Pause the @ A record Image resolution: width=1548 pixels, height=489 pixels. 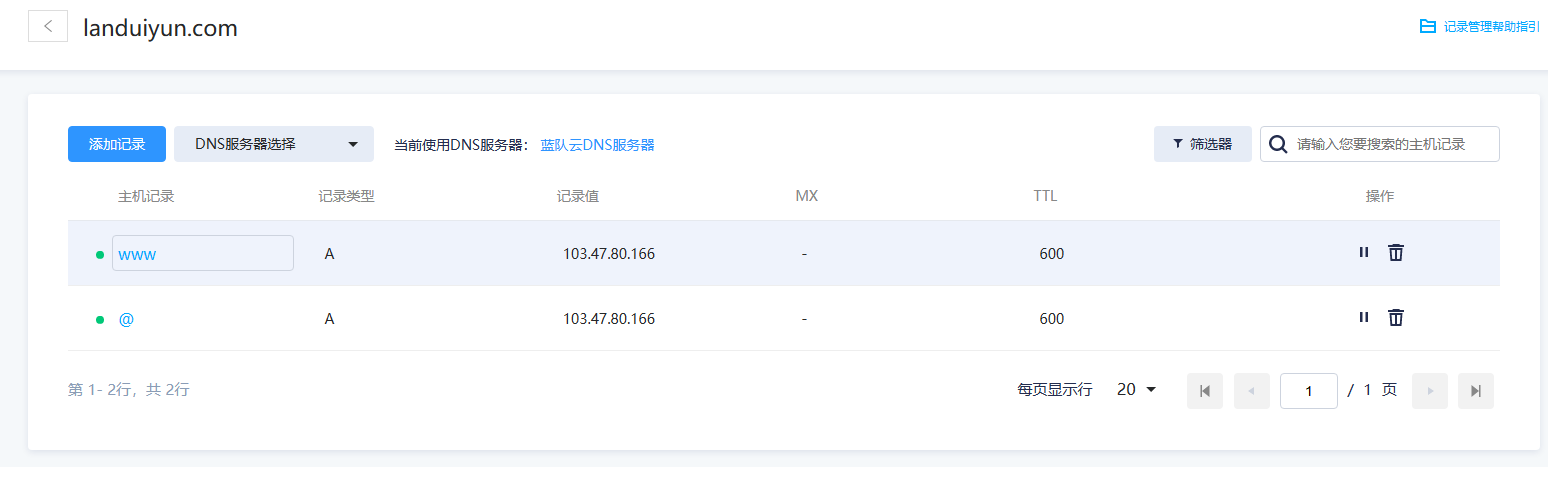click(x=1364, y=318)
